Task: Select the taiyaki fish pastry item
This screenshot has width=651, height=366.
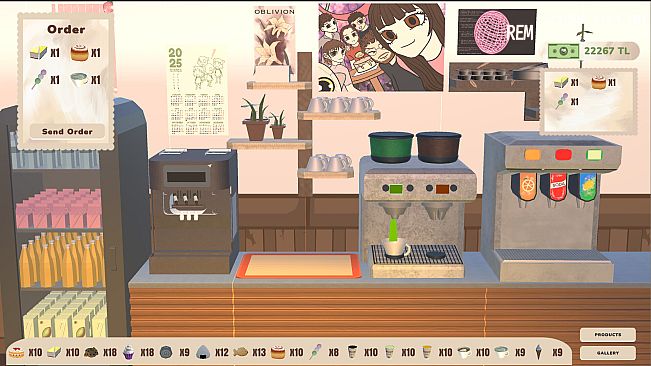Action: coord(240,353)
